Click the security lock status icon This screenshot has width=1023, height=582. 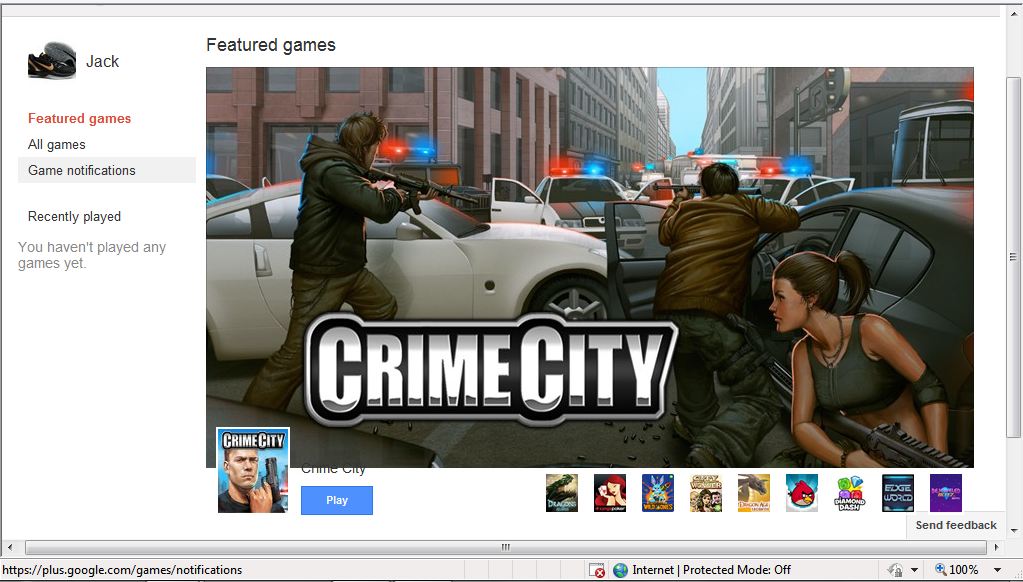coord(895,570)
